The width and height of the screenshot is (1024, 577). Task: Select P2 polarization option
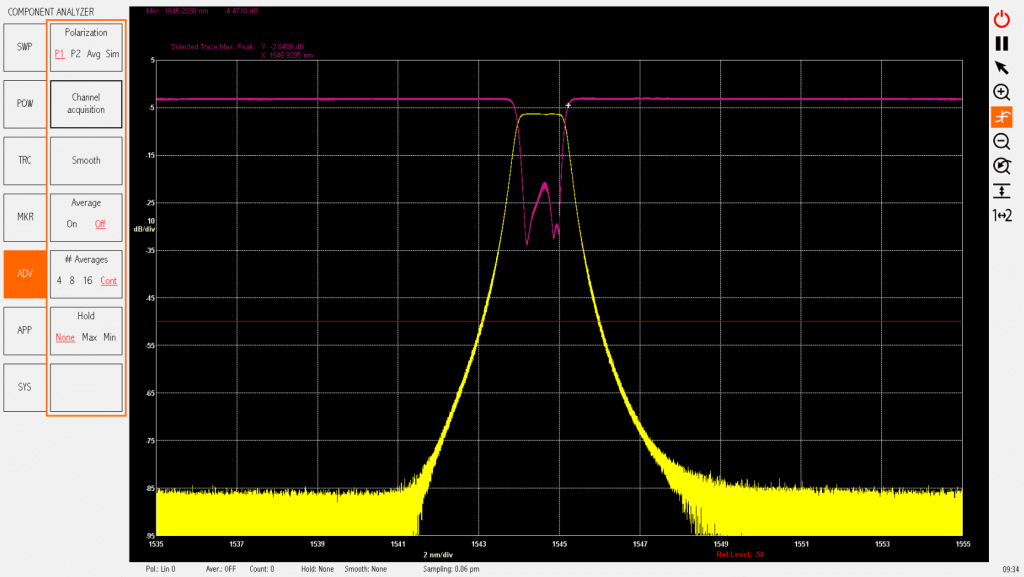point(76,54)
